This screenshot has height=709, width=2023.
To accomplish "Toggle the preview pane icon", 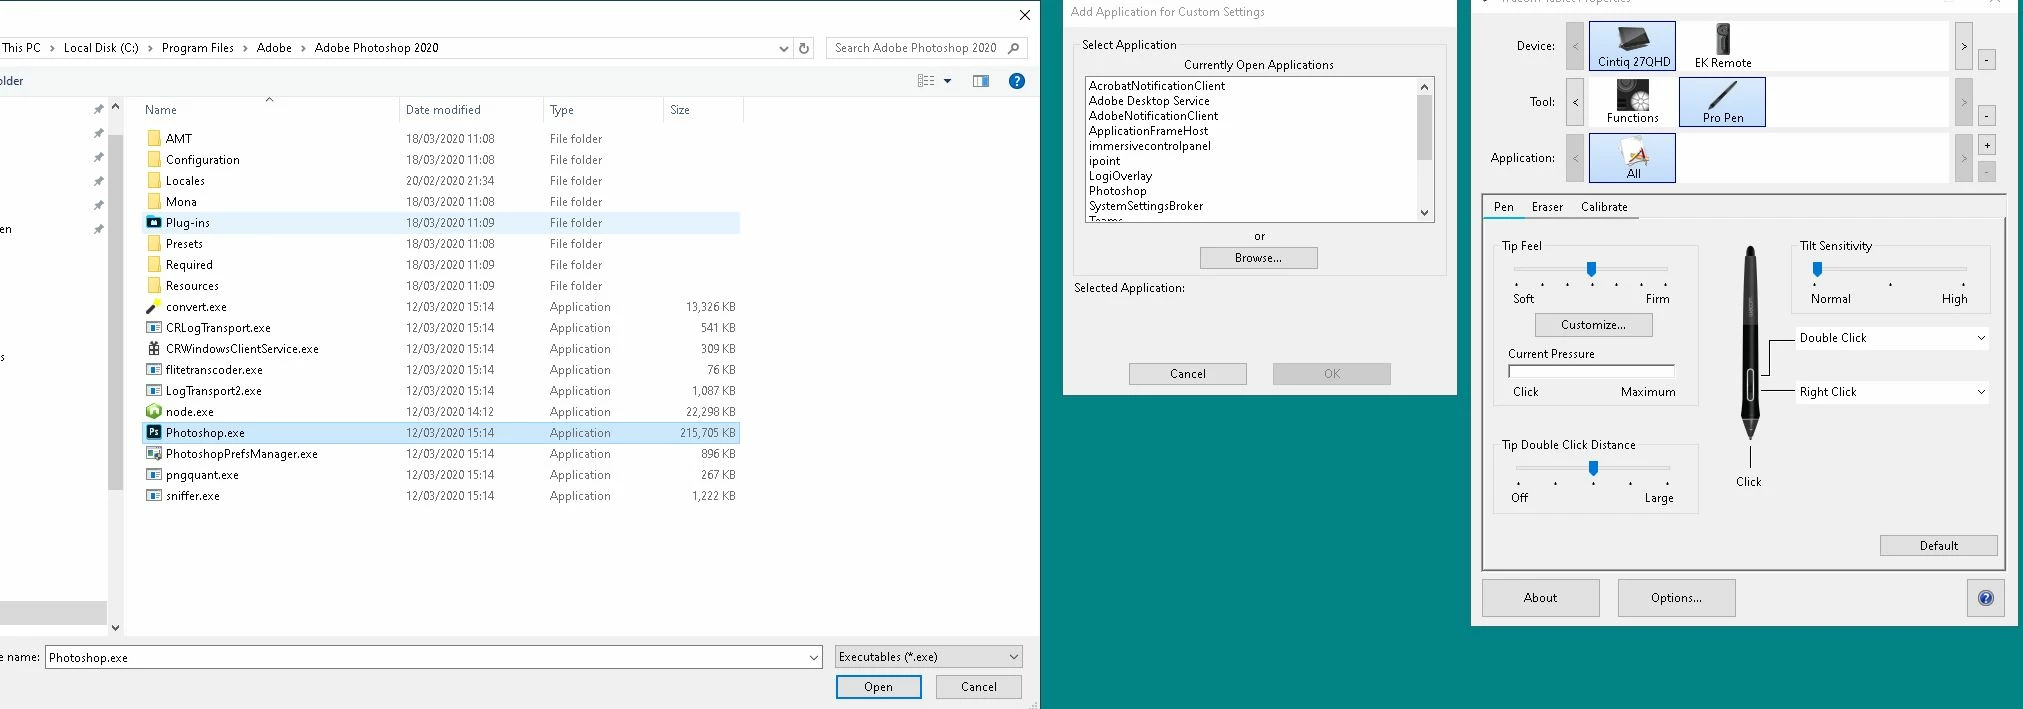I will coord(981,81).
